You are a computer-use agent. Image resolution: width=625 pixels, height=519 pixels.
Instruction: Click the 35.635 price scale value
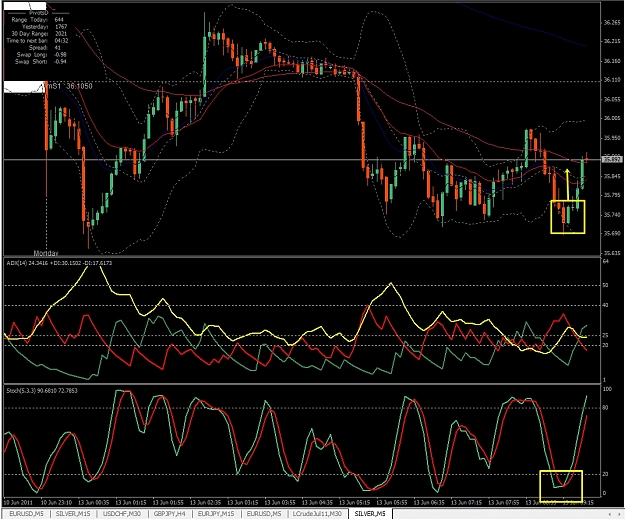[x=612, y=253]
